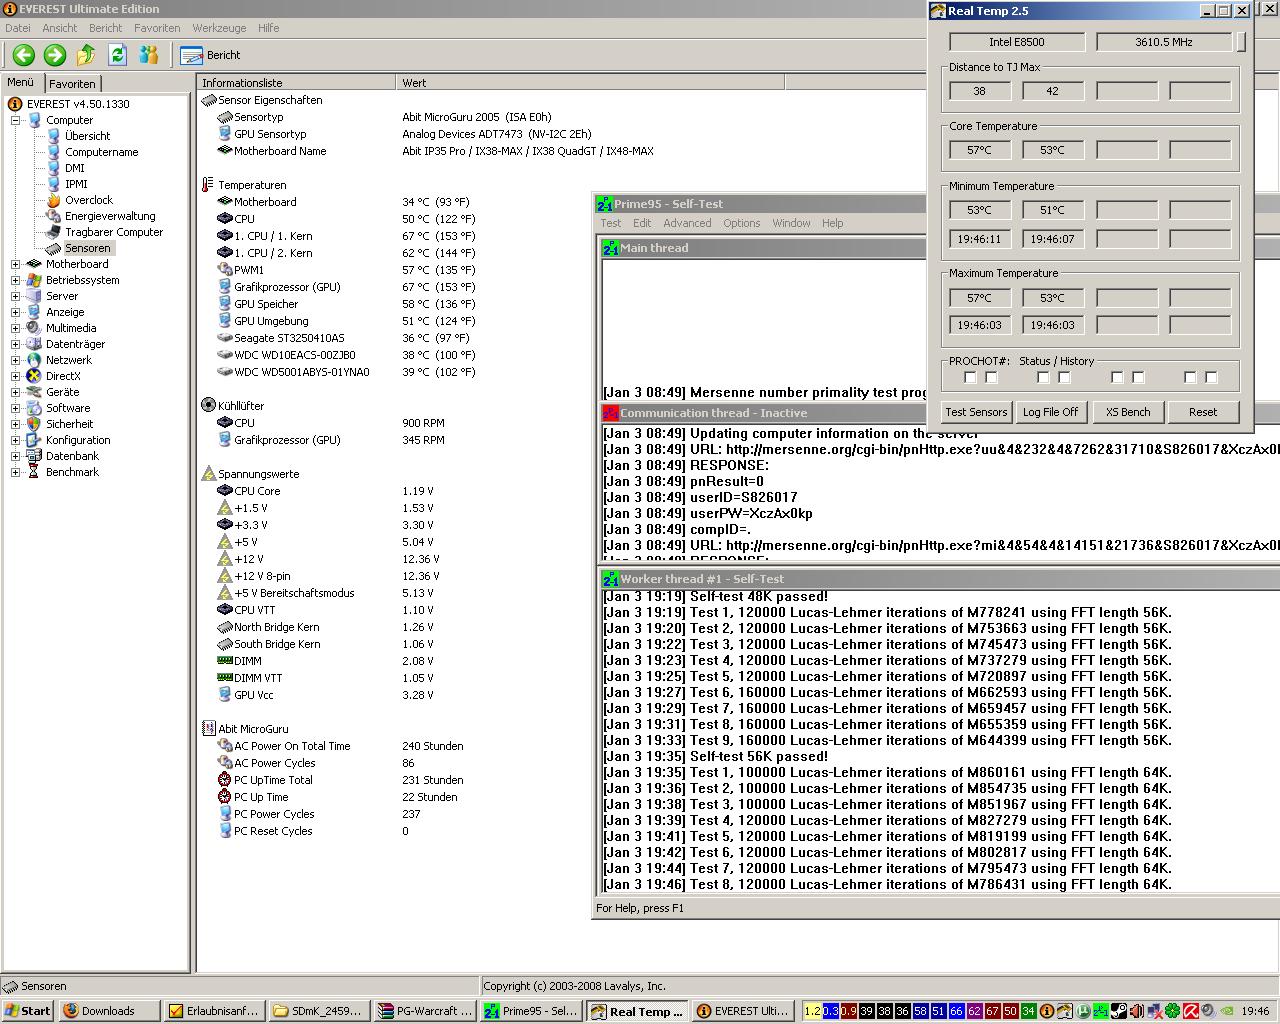Click the two-people toolbar icon in EVEREST
The height and width of the screenshot is (1024, 1280).
pos(149,55)
